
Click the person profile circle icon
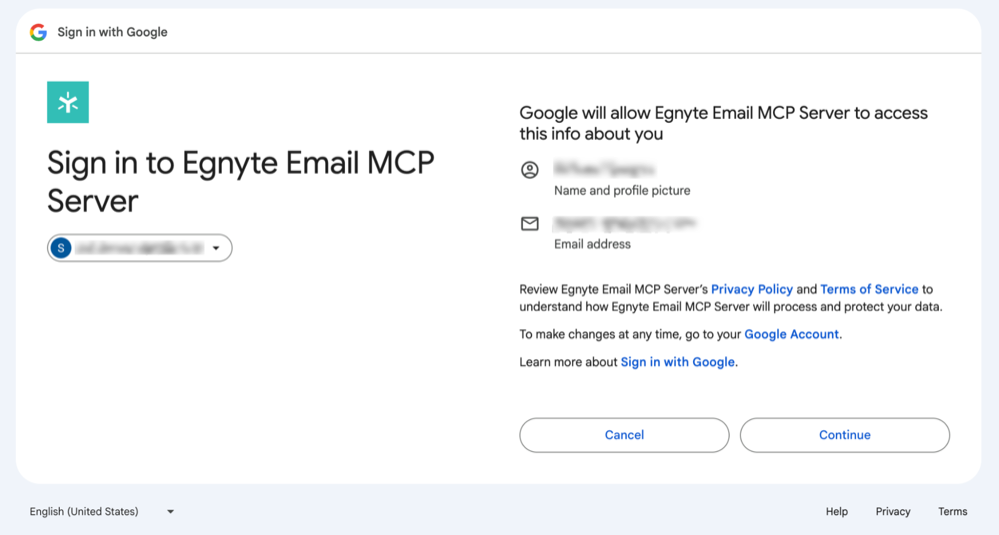click(x=530, y=170)
